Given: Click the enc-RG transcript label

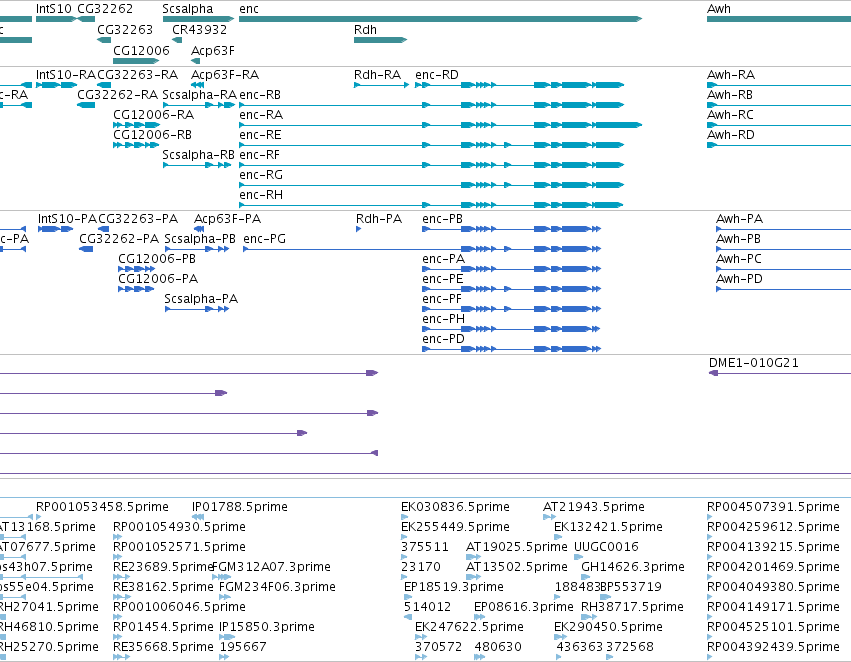Looking at the screenshot, I should click(261, 175).
